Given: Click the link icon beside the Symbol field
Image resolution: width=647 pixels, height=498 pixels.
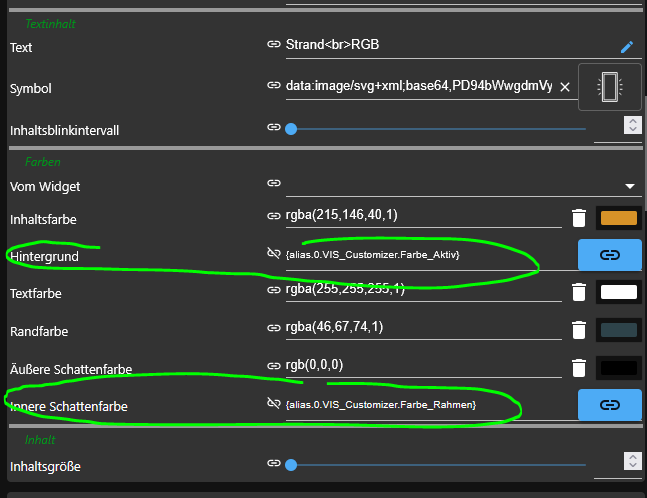Looking at the screenshot, I should (x=273, y=86).
